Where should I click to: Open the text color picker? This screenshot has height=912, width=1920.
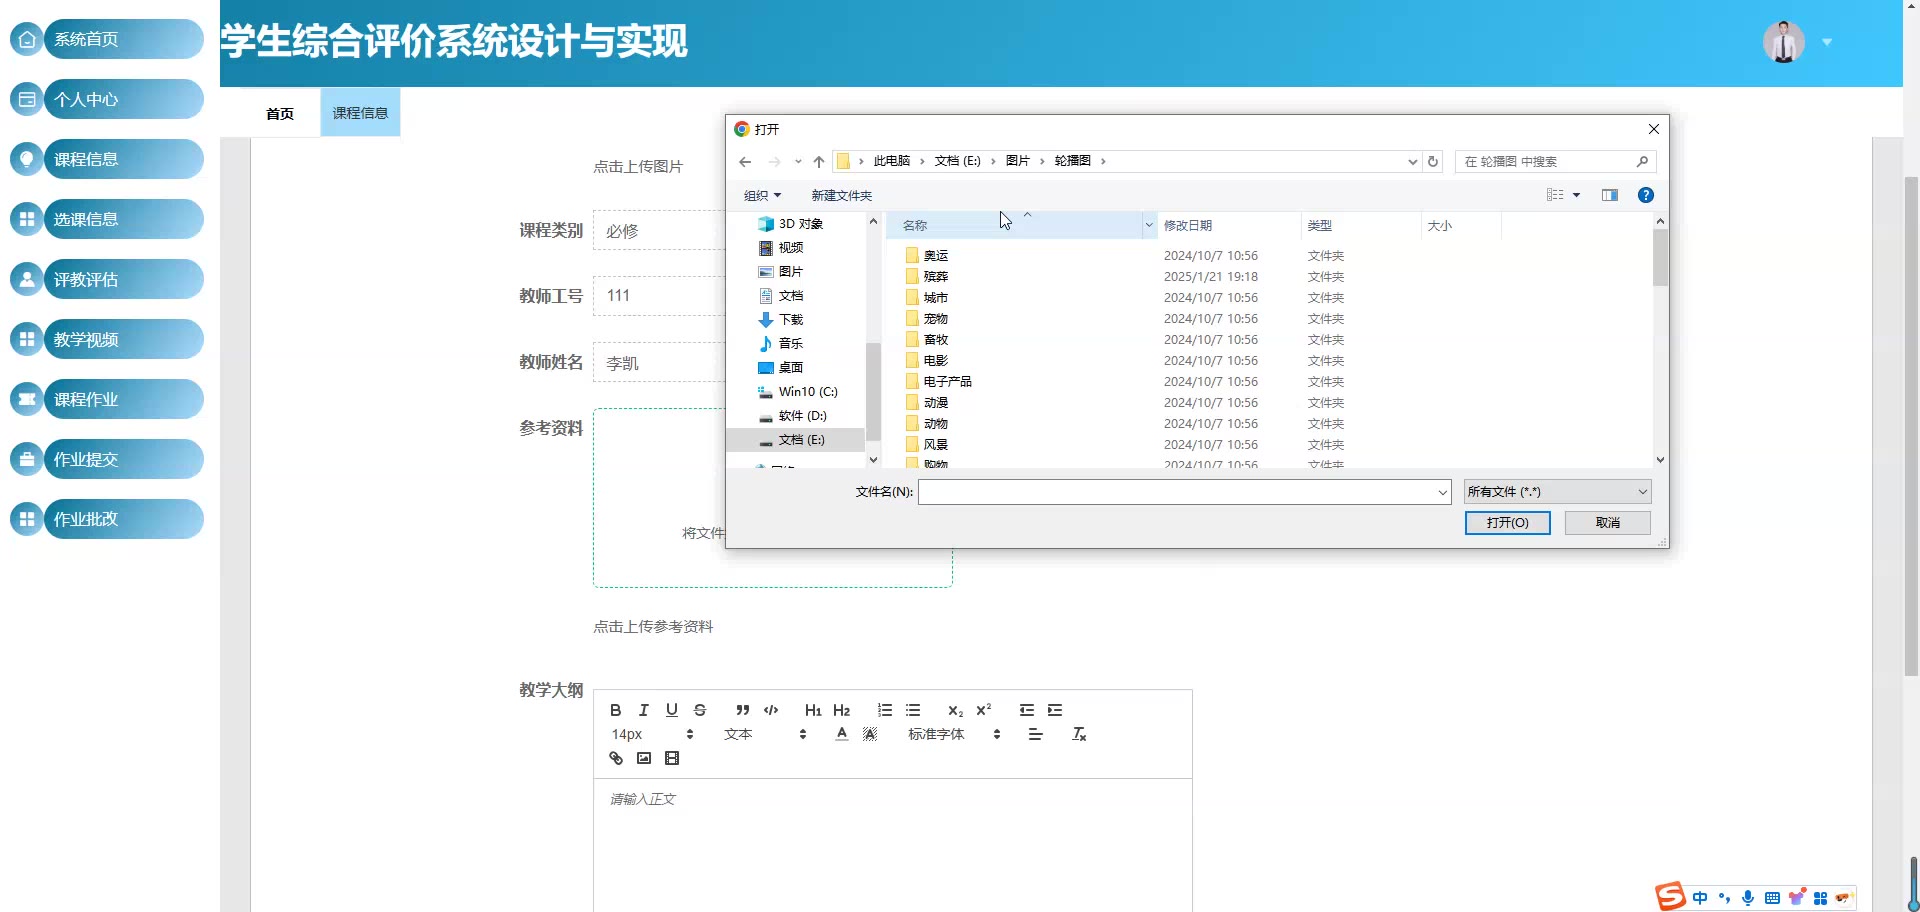pos(842,734)
